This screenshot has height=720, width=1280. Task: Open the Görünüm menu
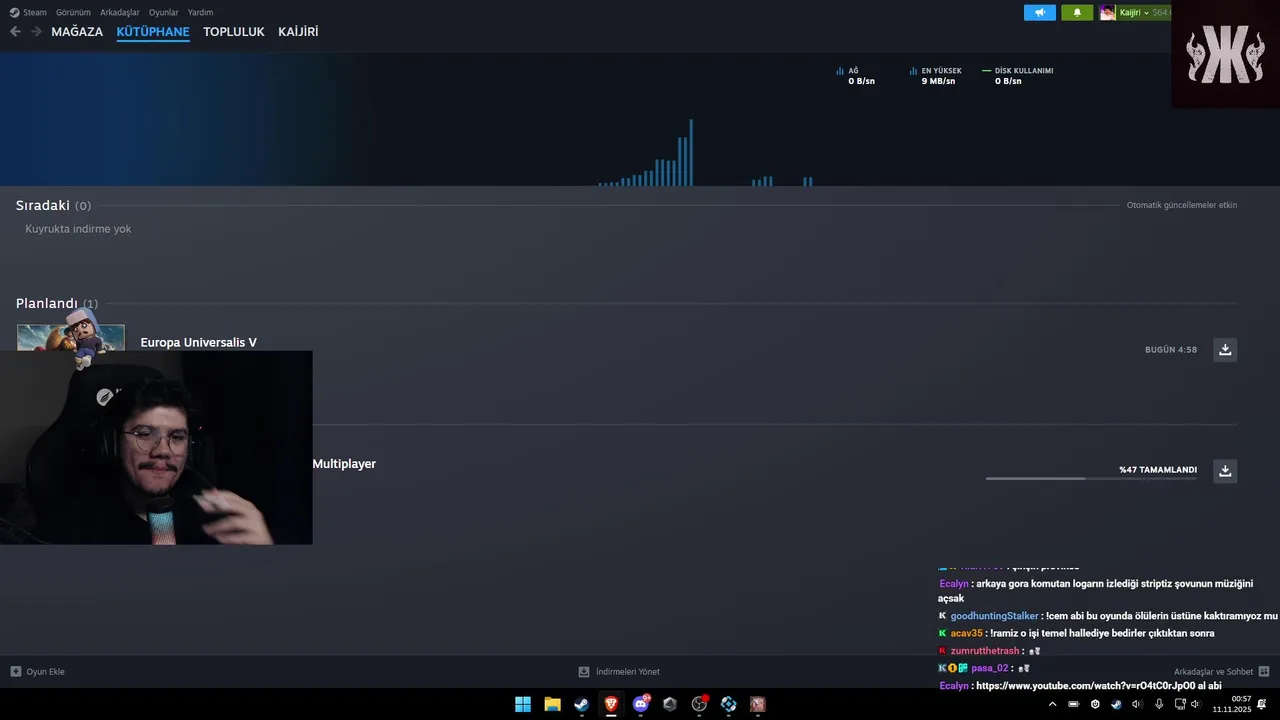(73, 13)
